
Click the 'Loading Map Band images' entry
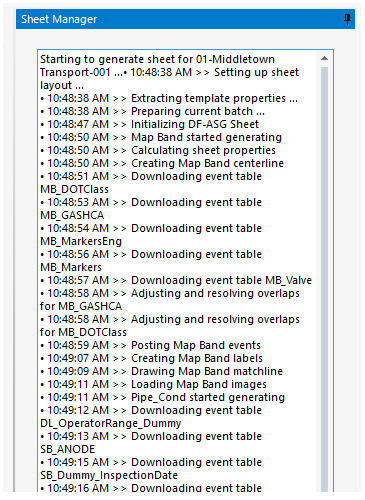click(153, 384)
